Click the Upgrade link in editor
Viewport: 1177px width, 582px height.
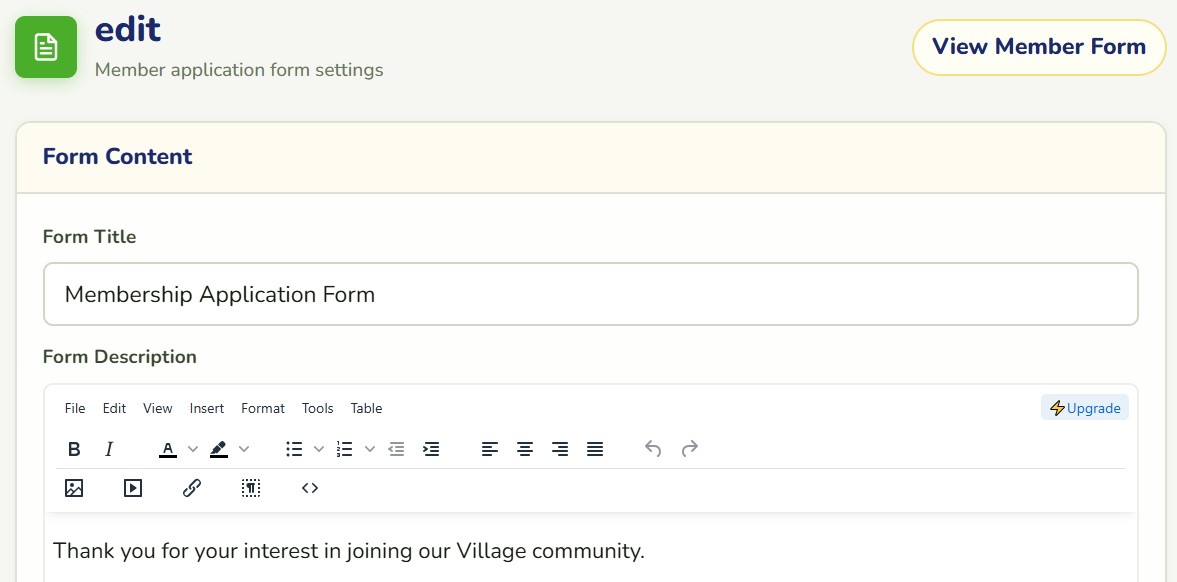(1085, 408)
